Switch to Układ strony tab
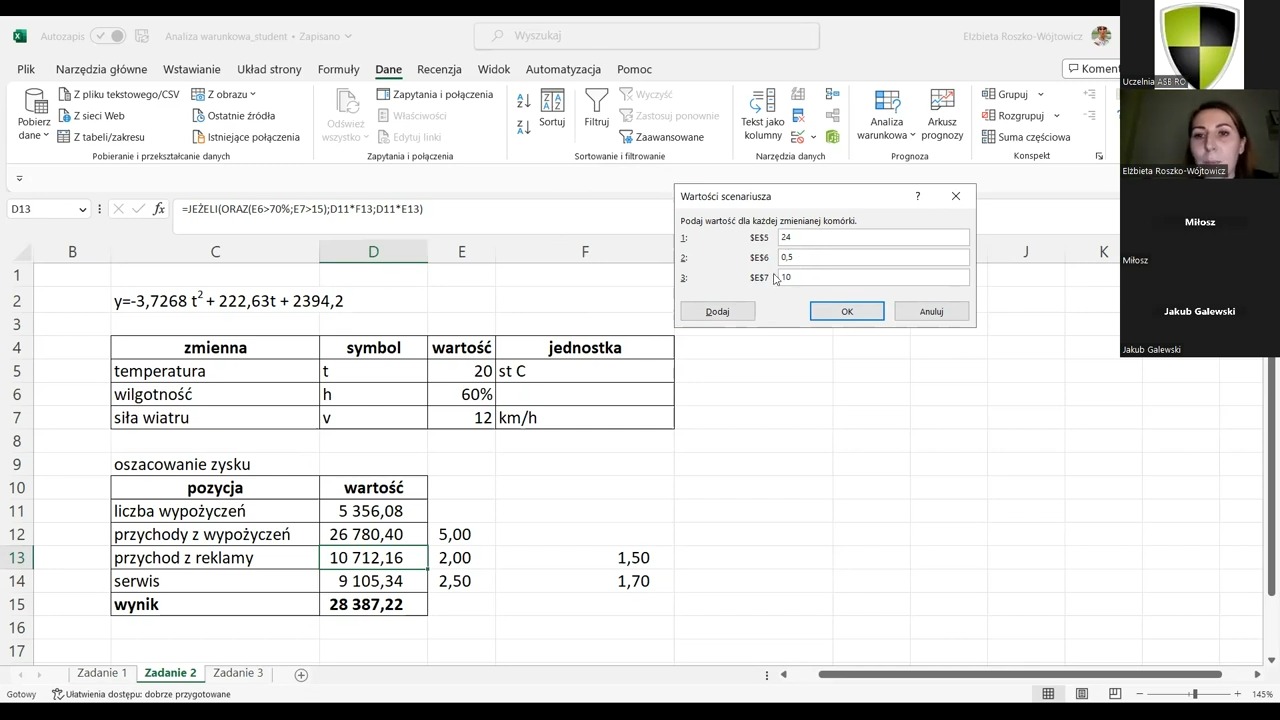Viewport: 1280px width, 720px height. click(x=269, y=69)
